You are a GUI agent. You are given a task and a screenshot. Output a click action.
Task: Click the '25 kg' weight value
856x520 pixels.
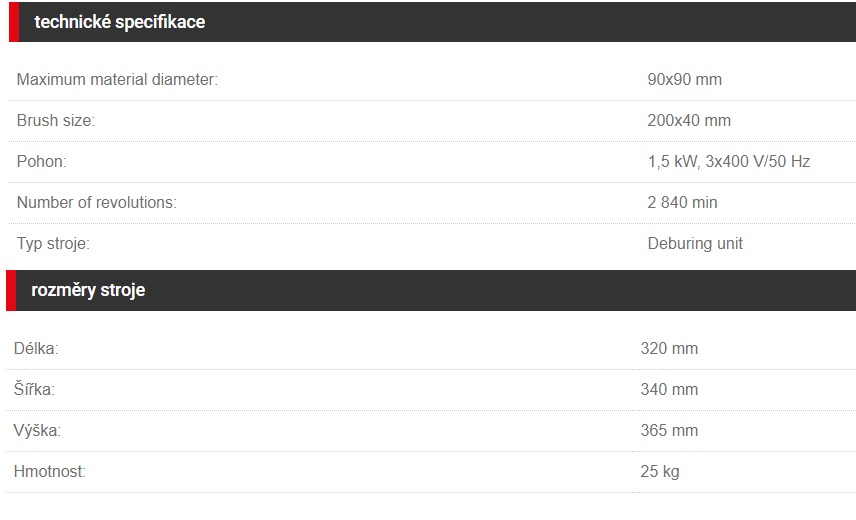[x=660, y=471]
